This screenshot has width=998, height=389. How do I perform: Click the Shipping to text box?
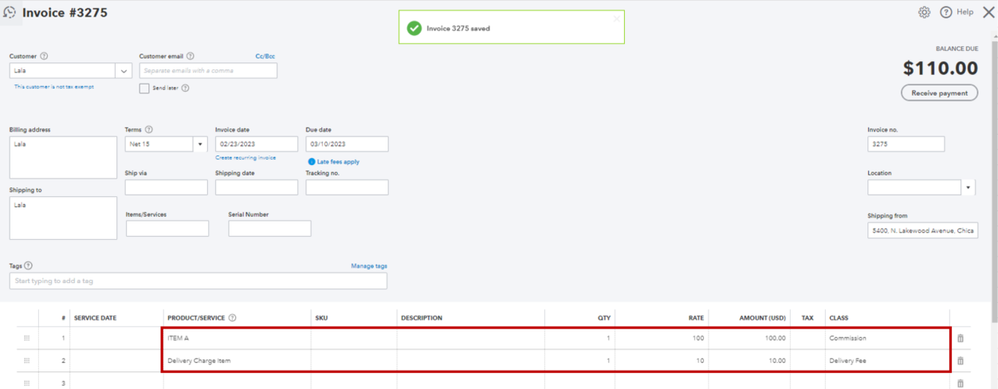click(x=63, y=218)
